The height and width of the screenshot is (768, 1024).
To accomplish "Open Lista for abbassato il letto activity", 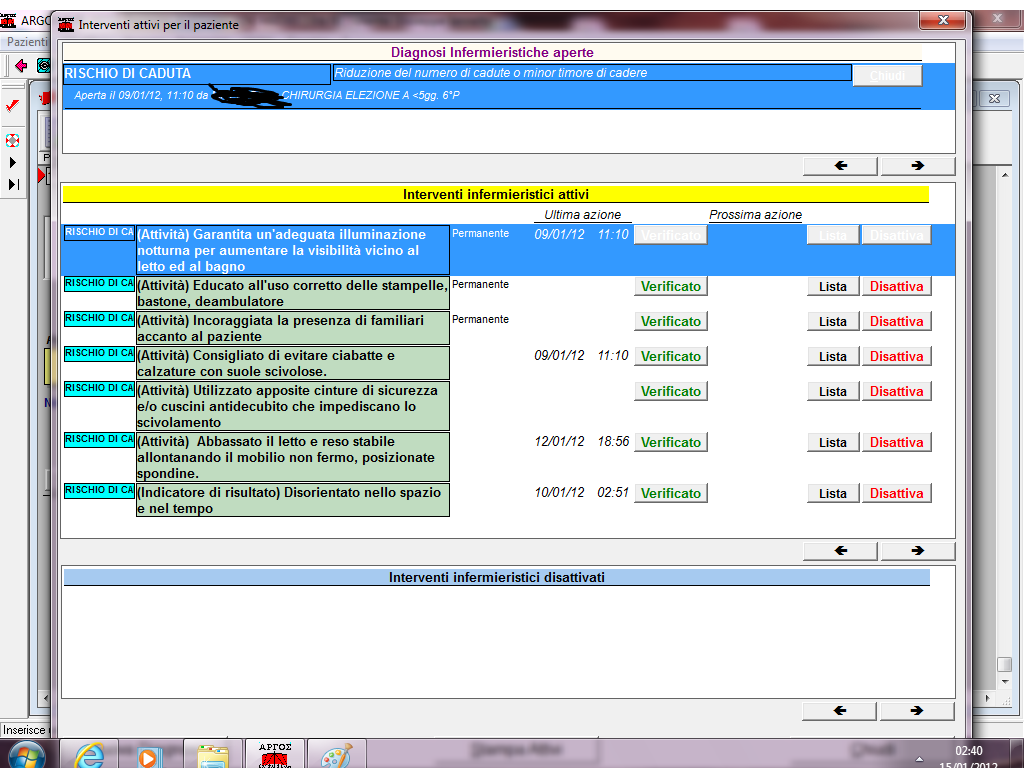I will coord(833,442).
